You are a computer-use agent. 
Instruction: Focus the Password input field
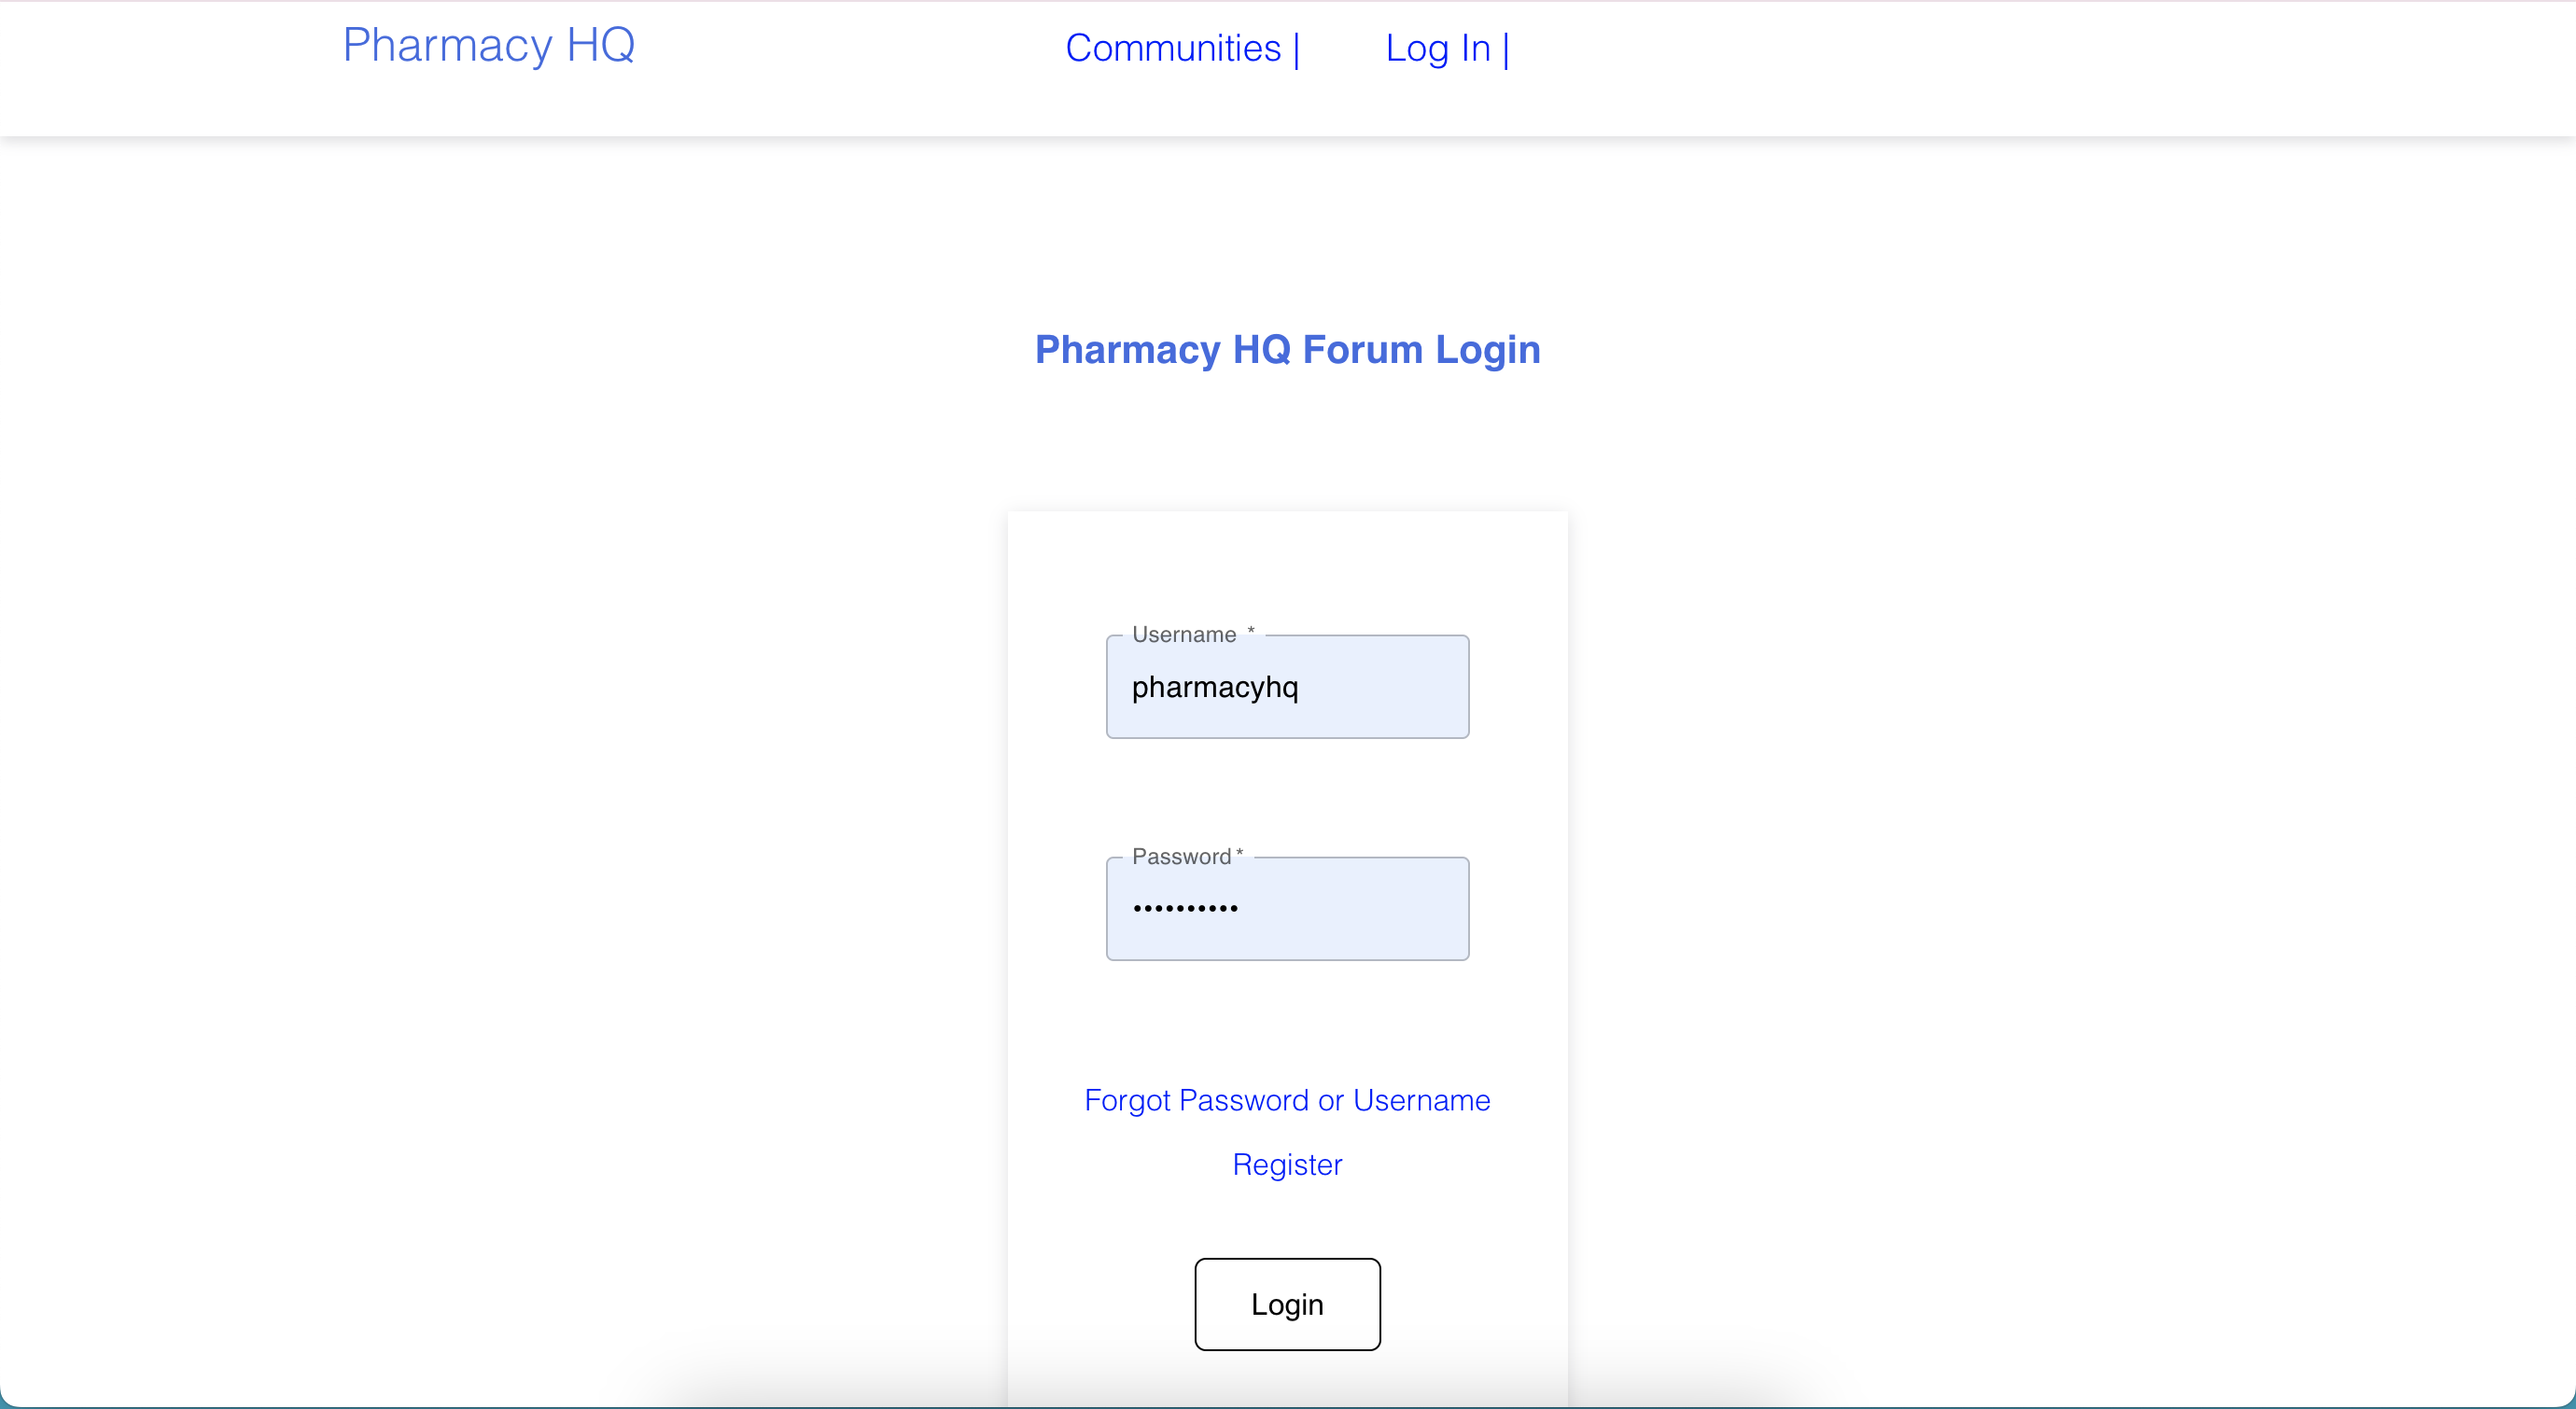(1287, 908)
